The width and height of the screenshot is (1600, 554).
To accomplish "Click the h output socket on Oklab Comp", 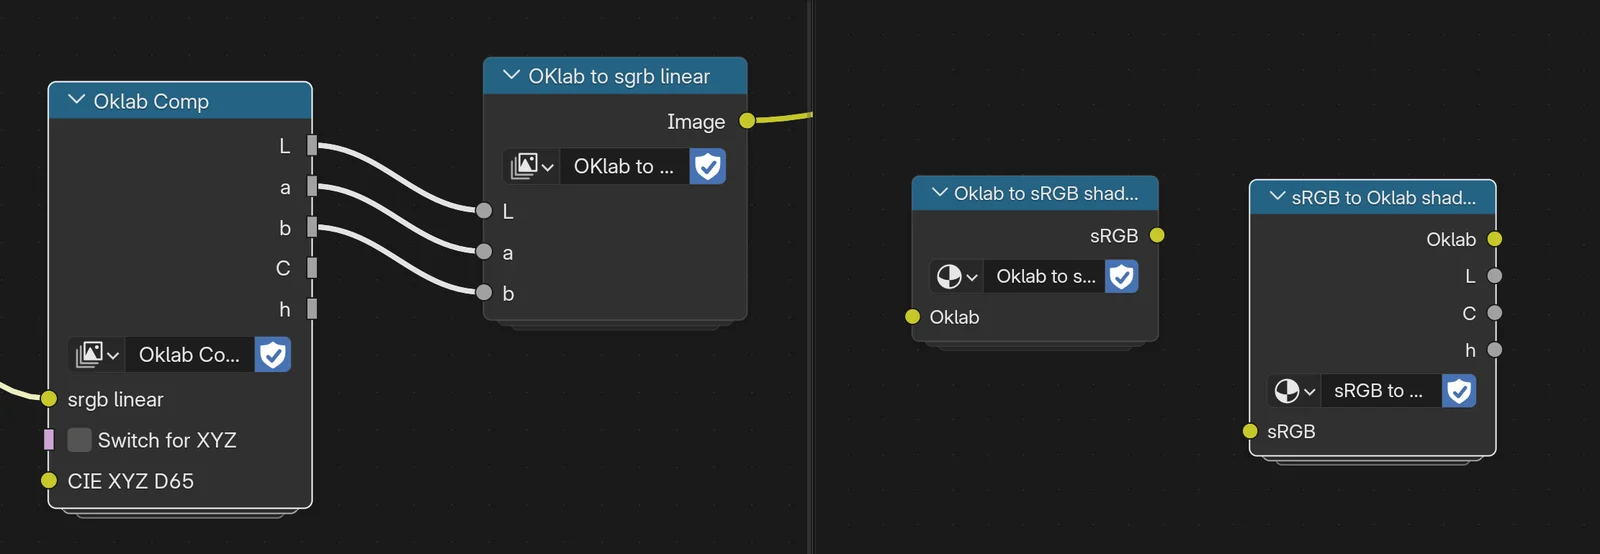I will [x=312, y=309].
